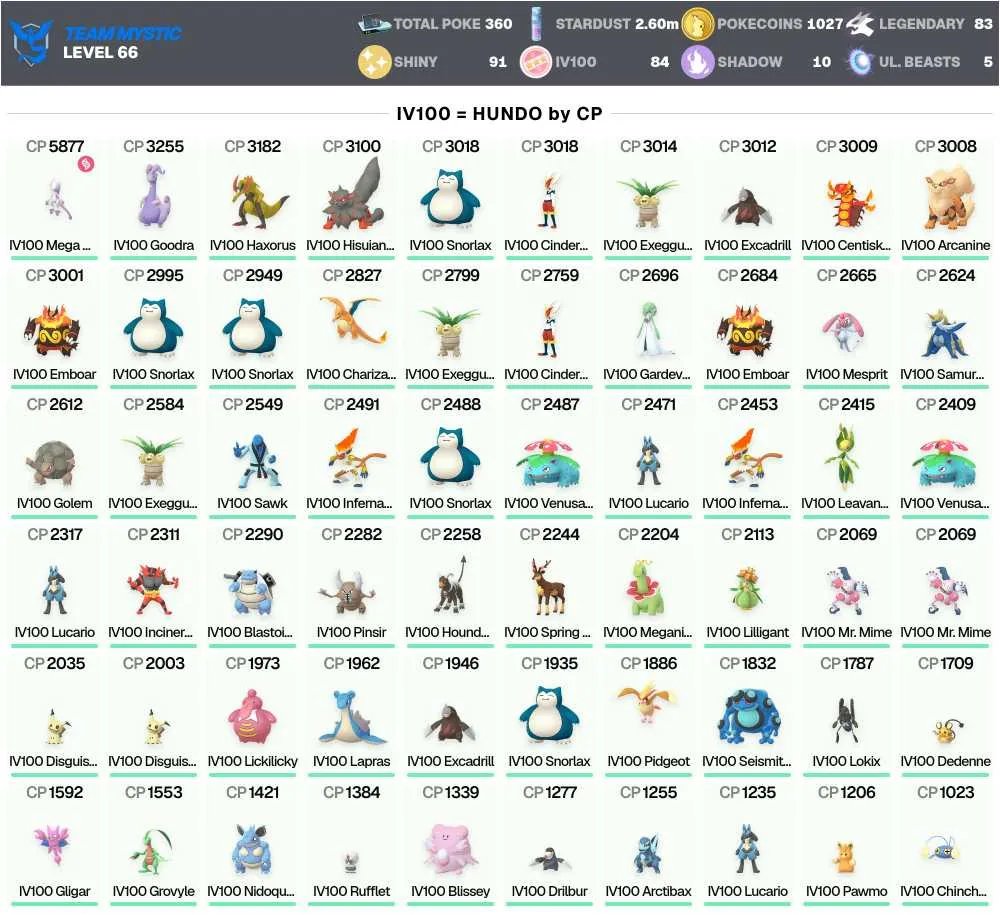Tap the Stardust bottle icon
The width and height of the screenshot is (1000, 915).
[x=536, y=24]
